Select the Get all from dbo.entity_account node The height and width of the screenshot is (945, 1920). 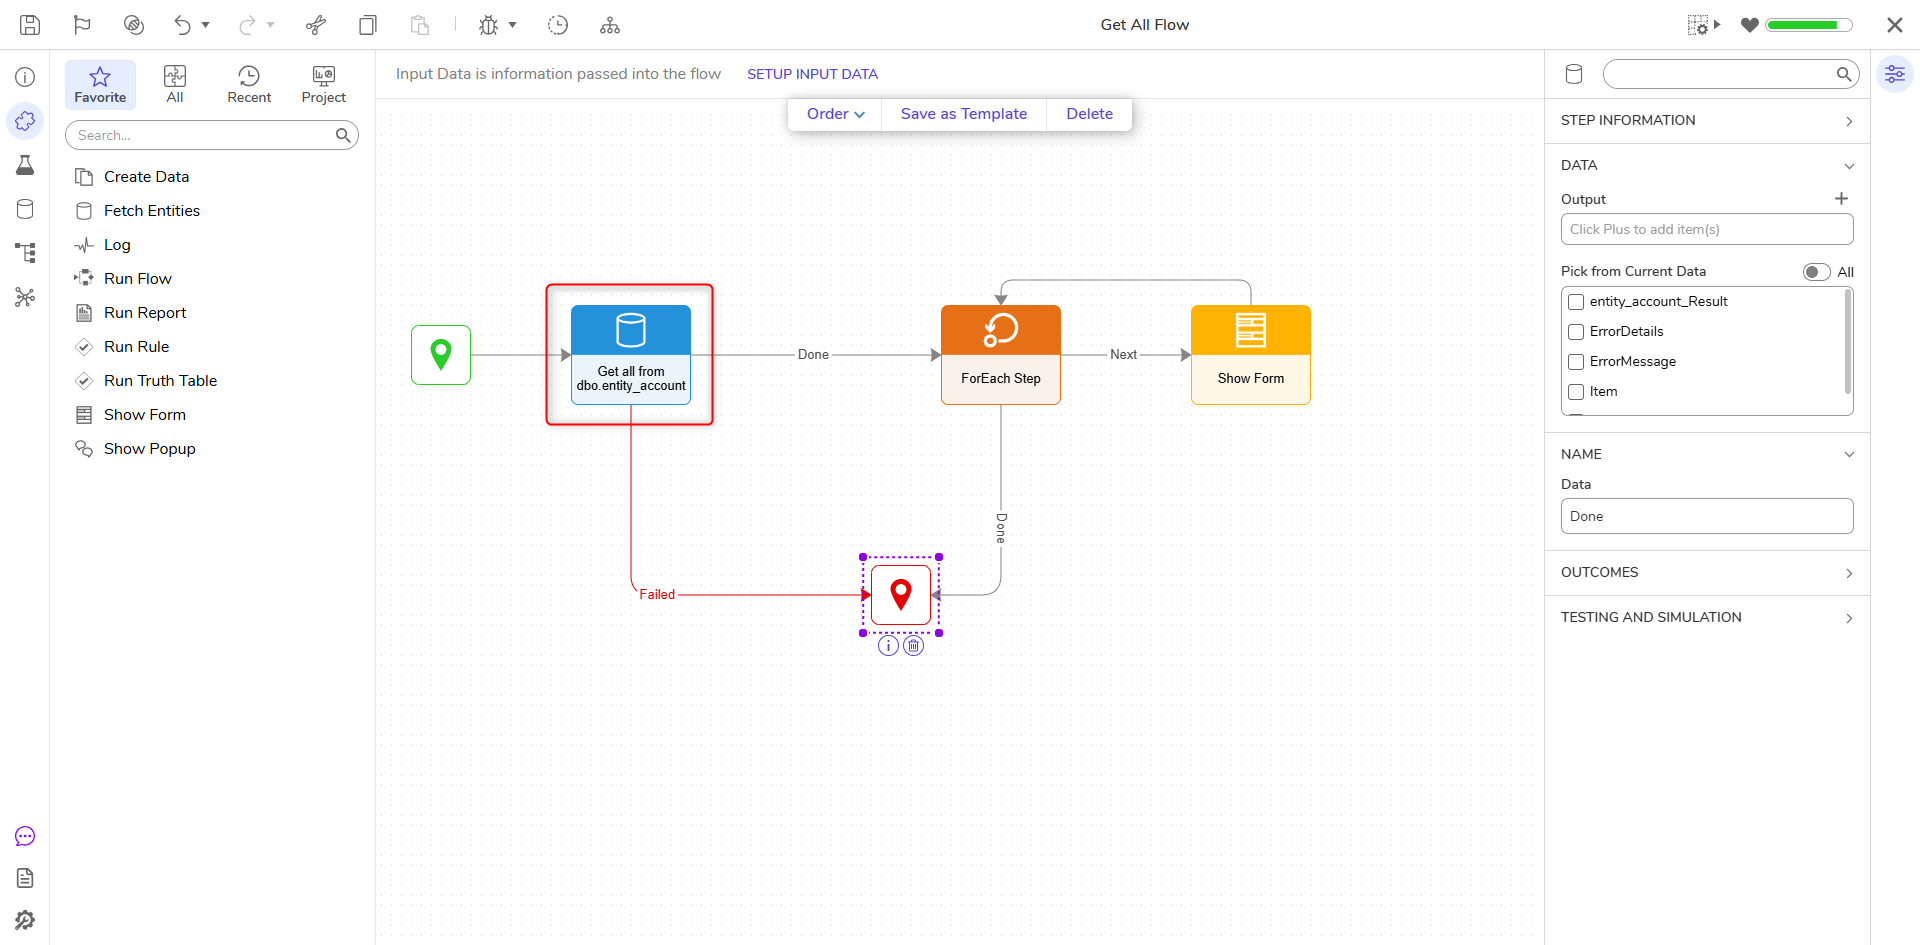(631, 355)
